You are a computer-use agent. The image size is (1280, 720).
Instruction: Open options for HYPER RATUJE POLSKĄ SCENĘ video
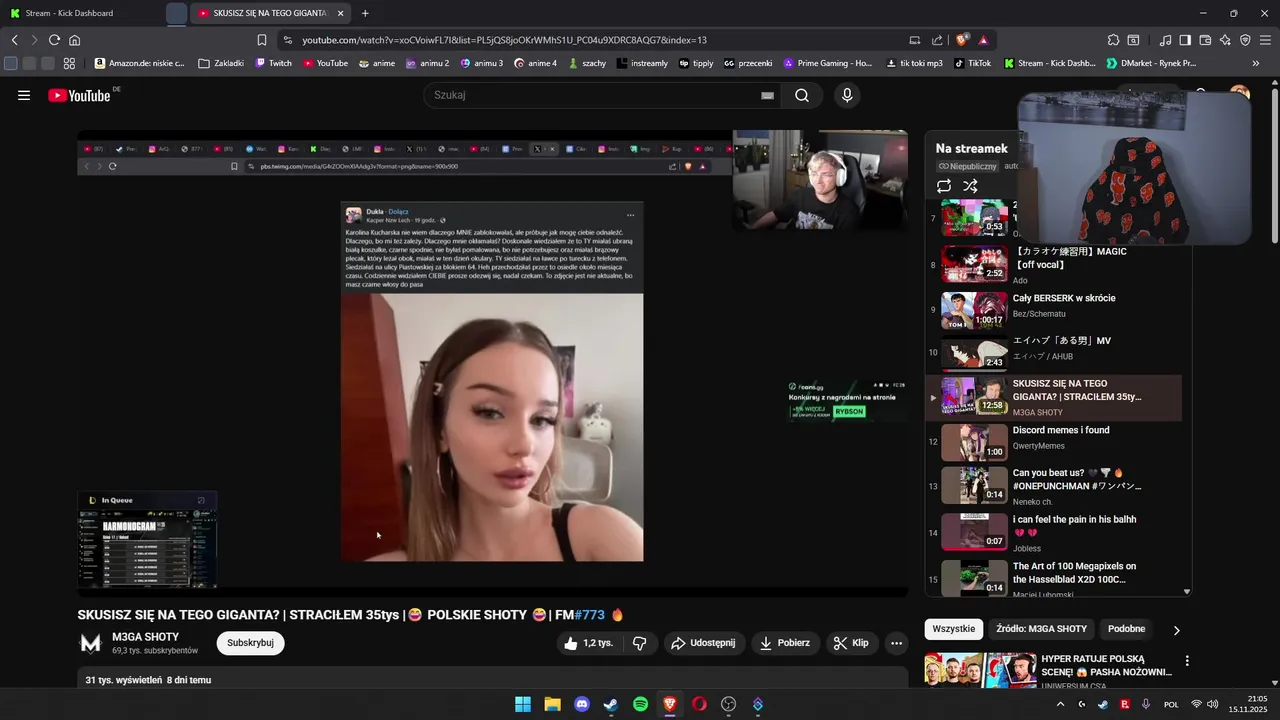coord(1187,661)
